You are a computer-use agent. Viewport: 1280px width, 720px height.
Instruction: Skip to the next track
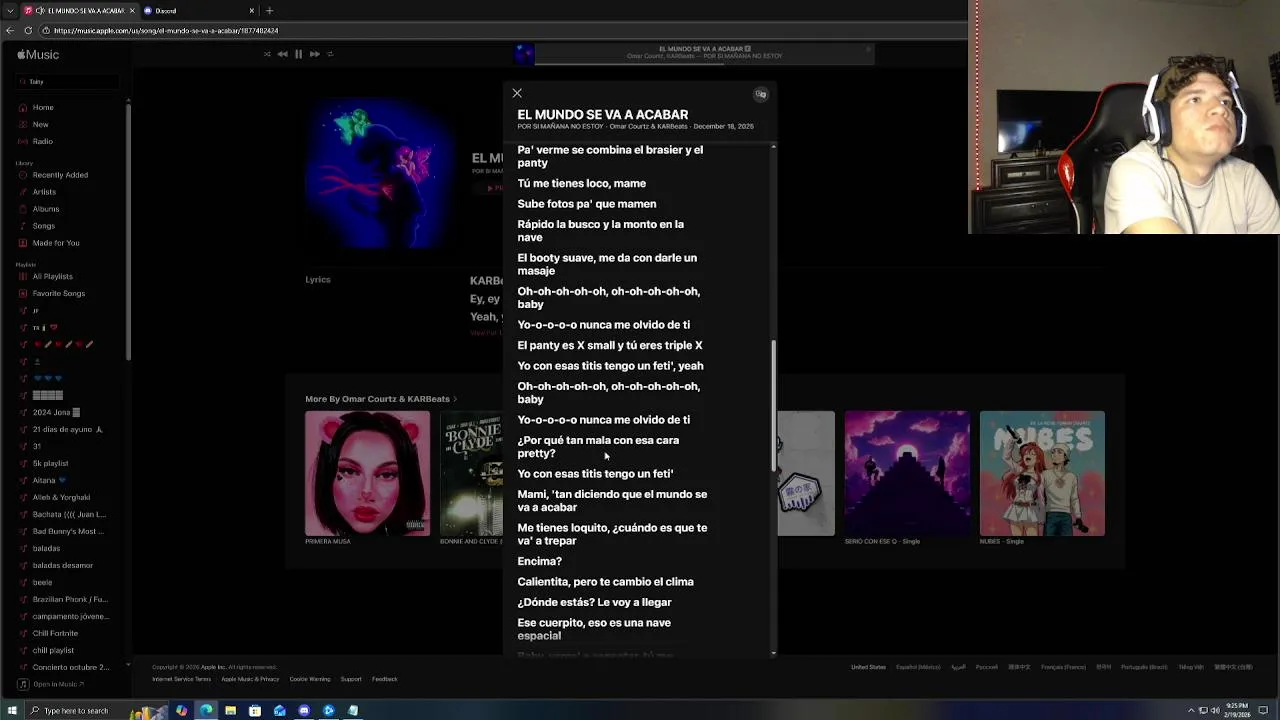(314, 54)
